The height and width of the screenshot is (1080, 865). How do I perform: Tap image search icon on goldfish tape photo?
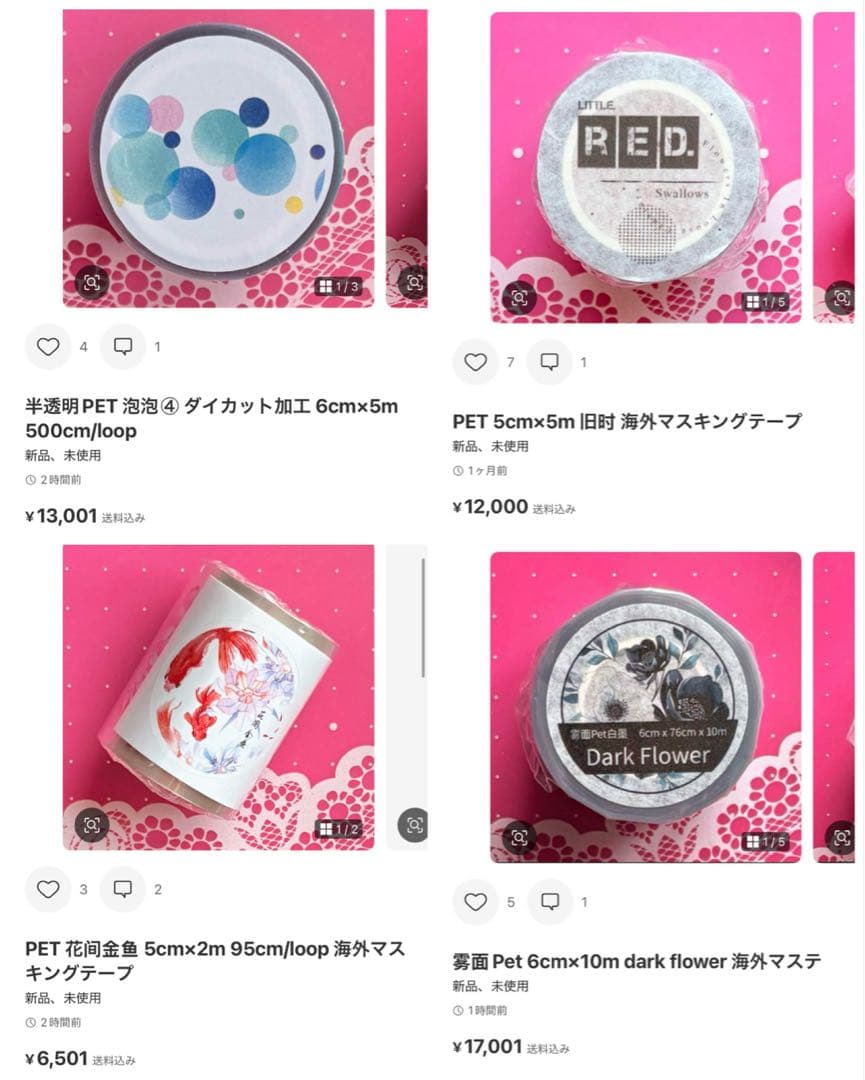[x=92, y=825]
